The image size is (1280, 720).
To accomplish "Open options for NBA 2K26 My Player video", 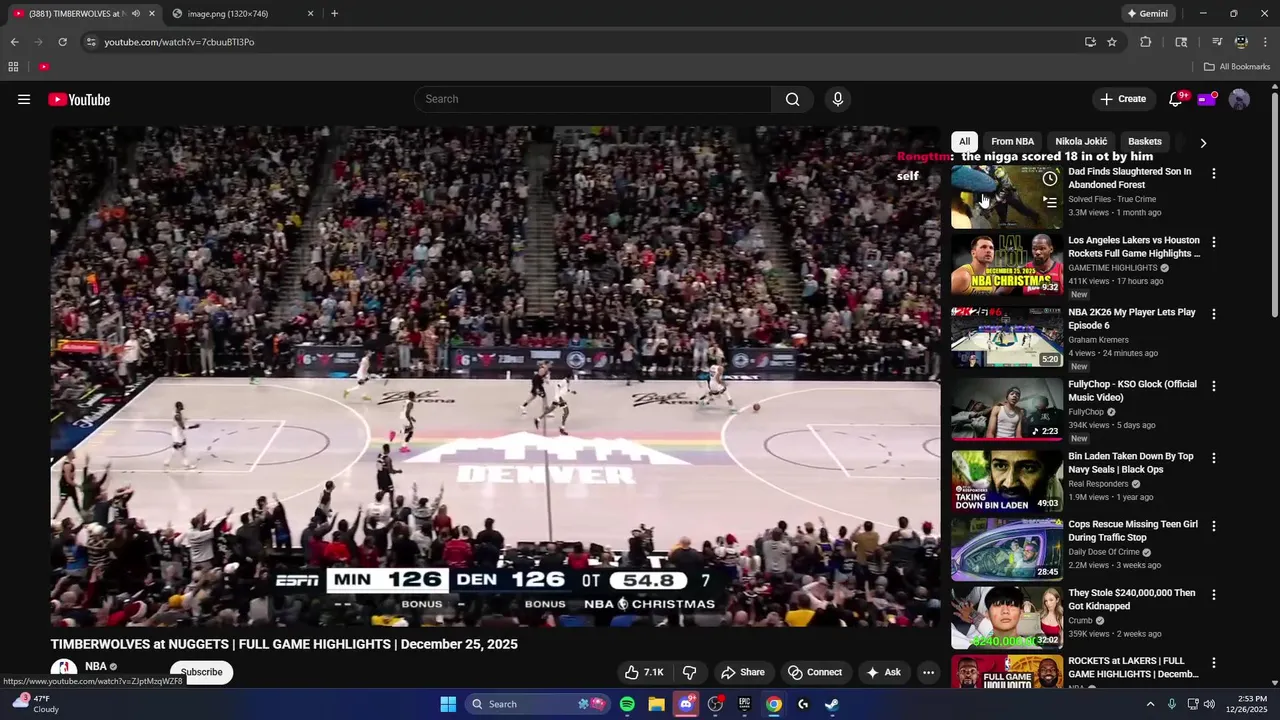I will tap(1214, 314).
